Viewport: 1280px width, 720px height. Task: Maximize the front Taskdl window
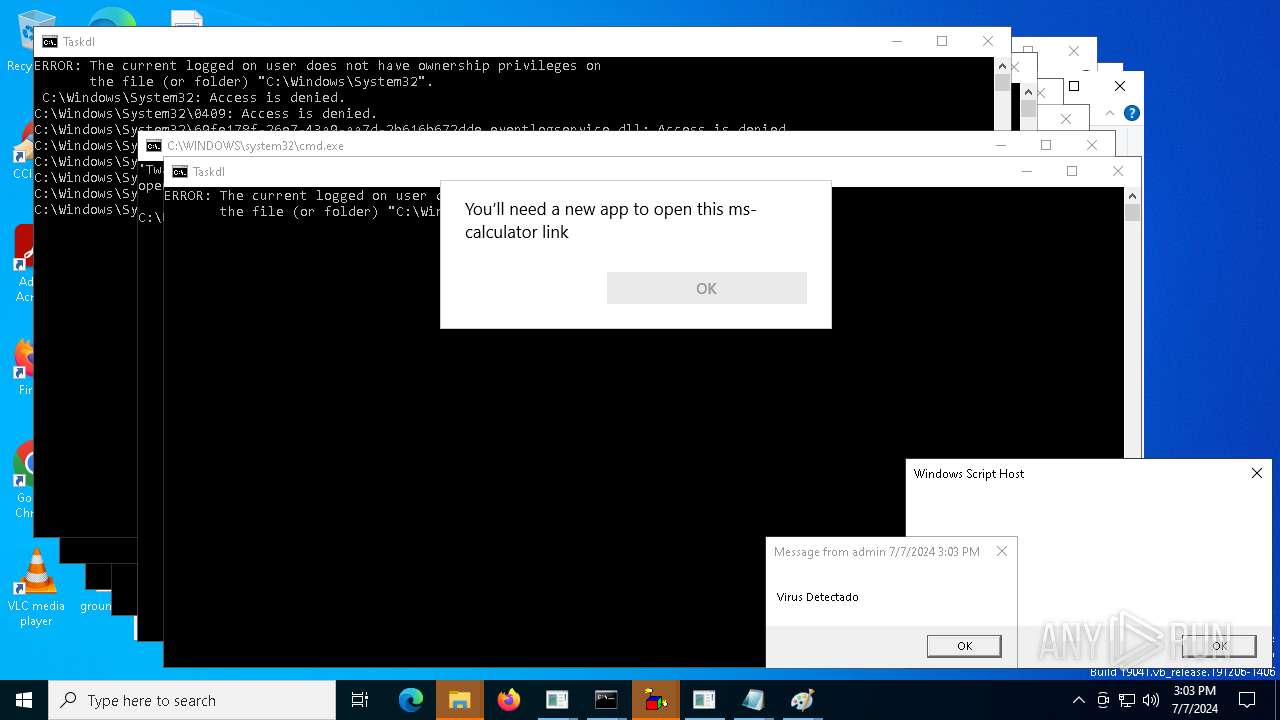pos(1072,171)
